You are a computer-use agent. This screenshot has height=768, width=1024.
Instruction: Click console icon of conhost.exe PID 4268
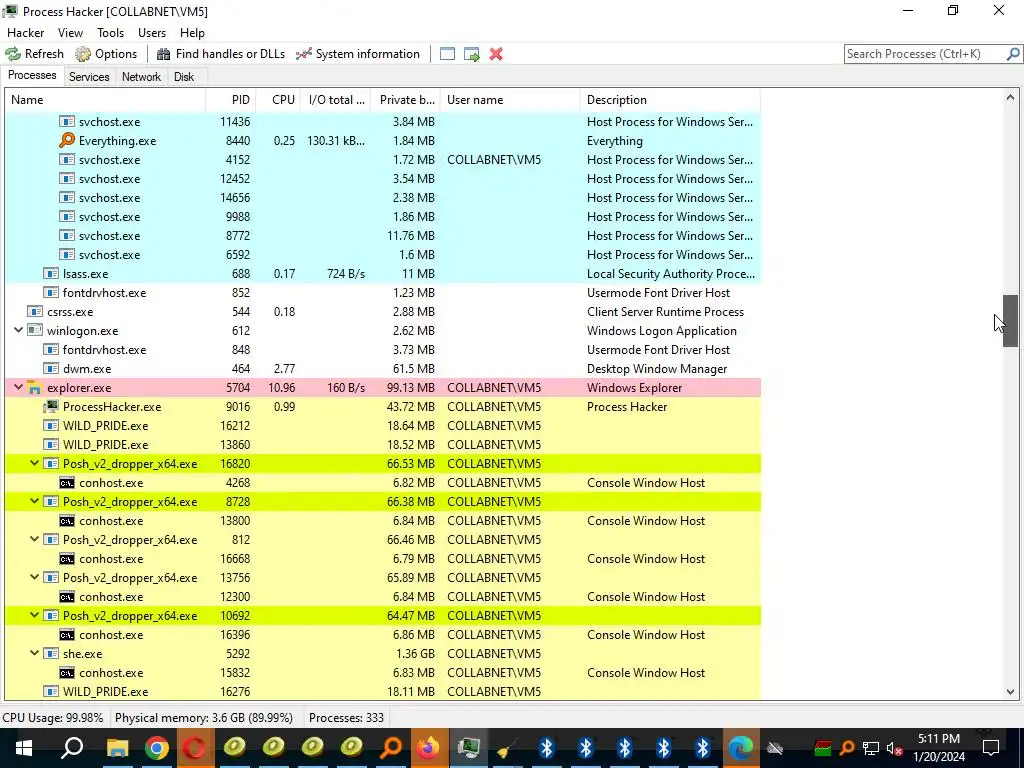click(67, 483)
